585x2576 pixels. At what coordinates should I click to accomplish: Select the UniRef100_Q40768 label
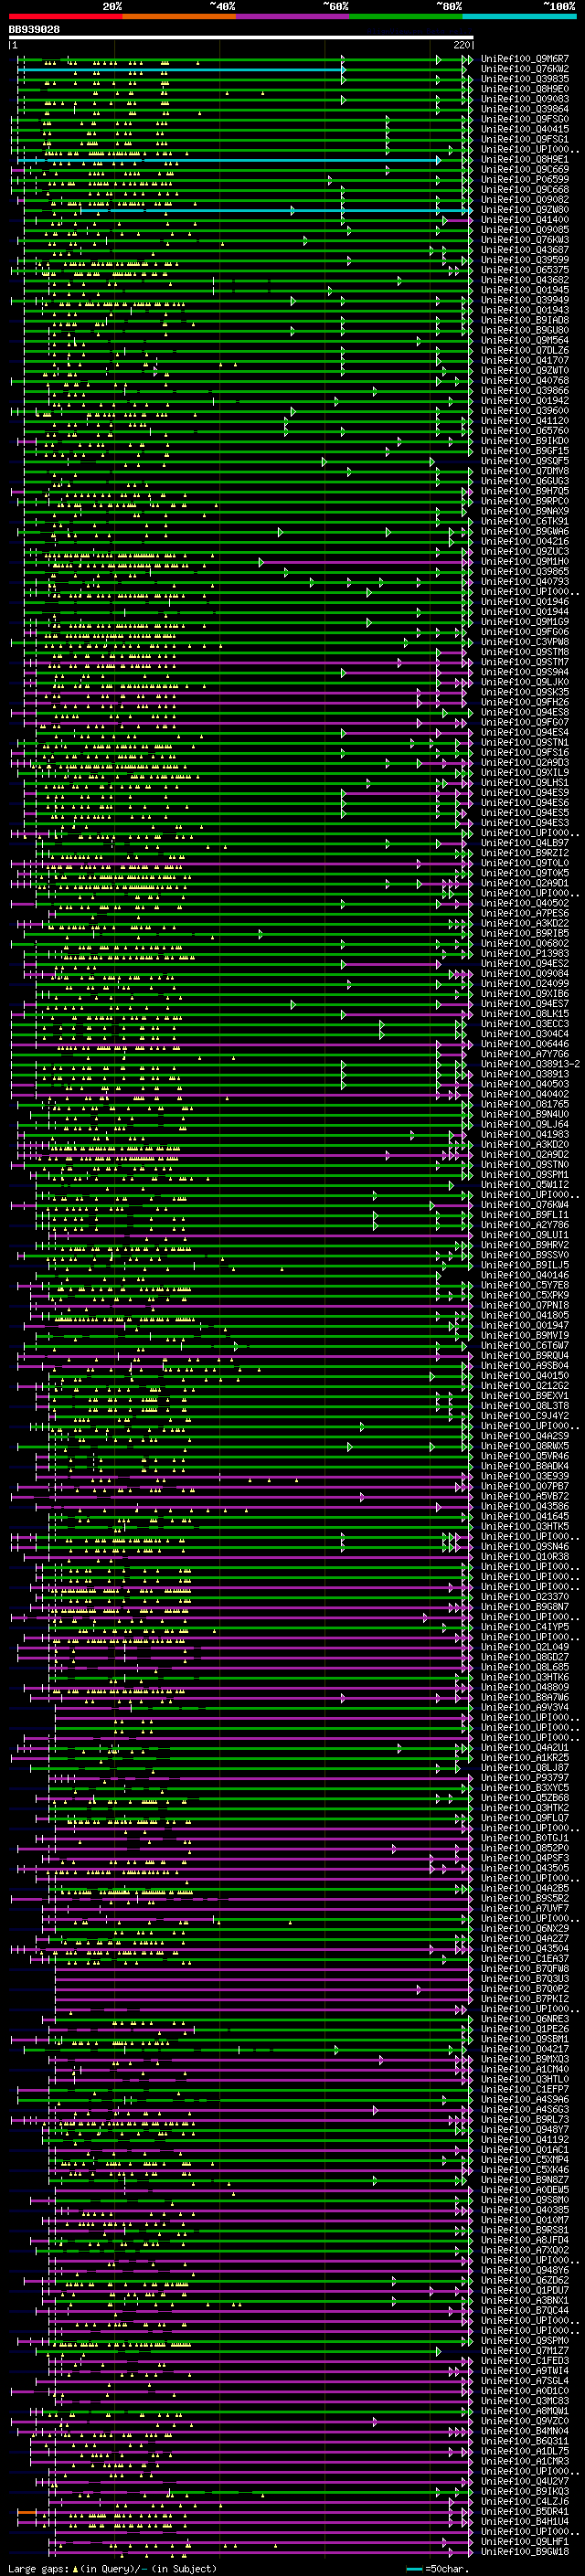[x=525, y=380]
